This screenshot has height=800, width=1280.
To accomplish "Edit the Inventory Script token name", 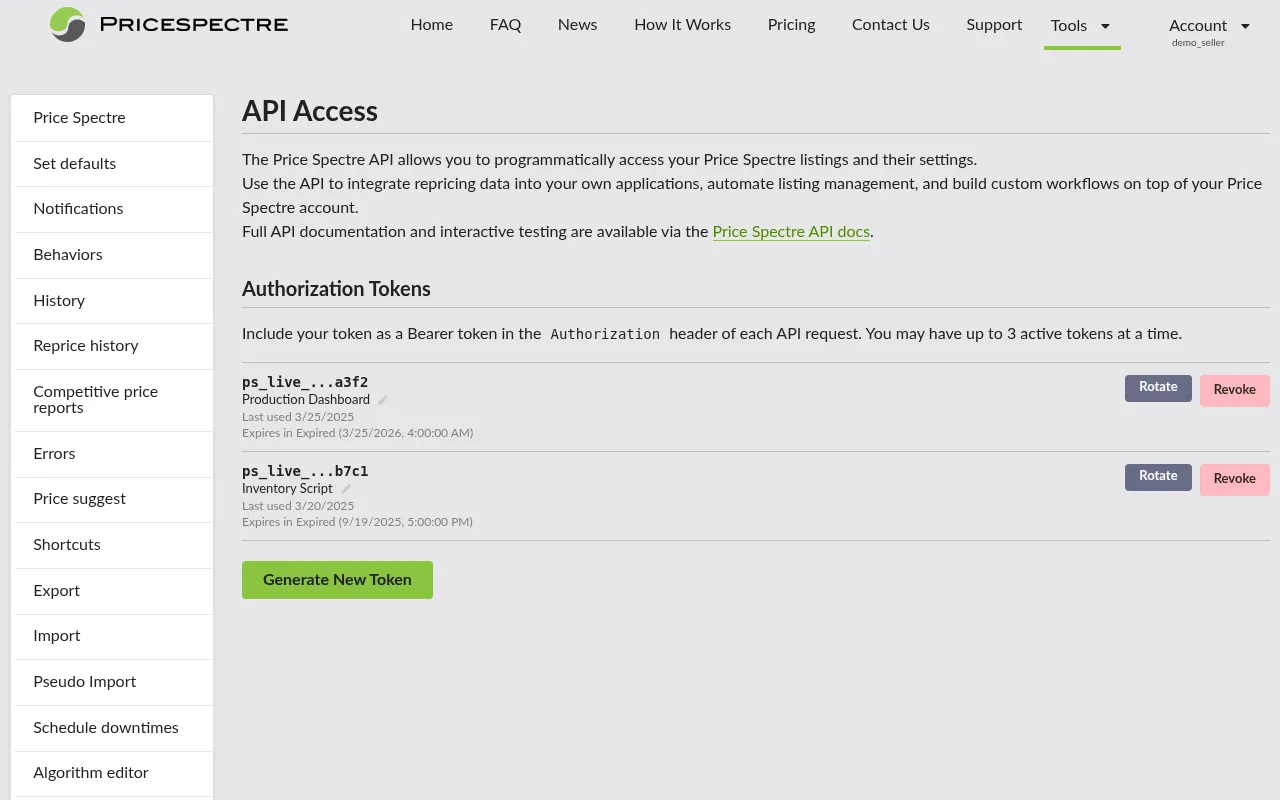I will [346, 489].
